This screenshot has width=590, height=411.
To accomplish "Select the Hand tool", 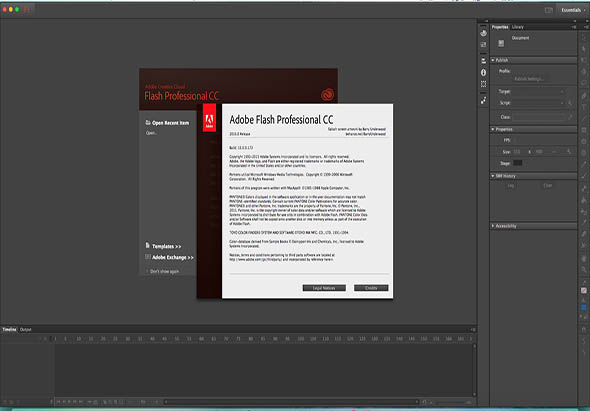I will pos(584,258).
